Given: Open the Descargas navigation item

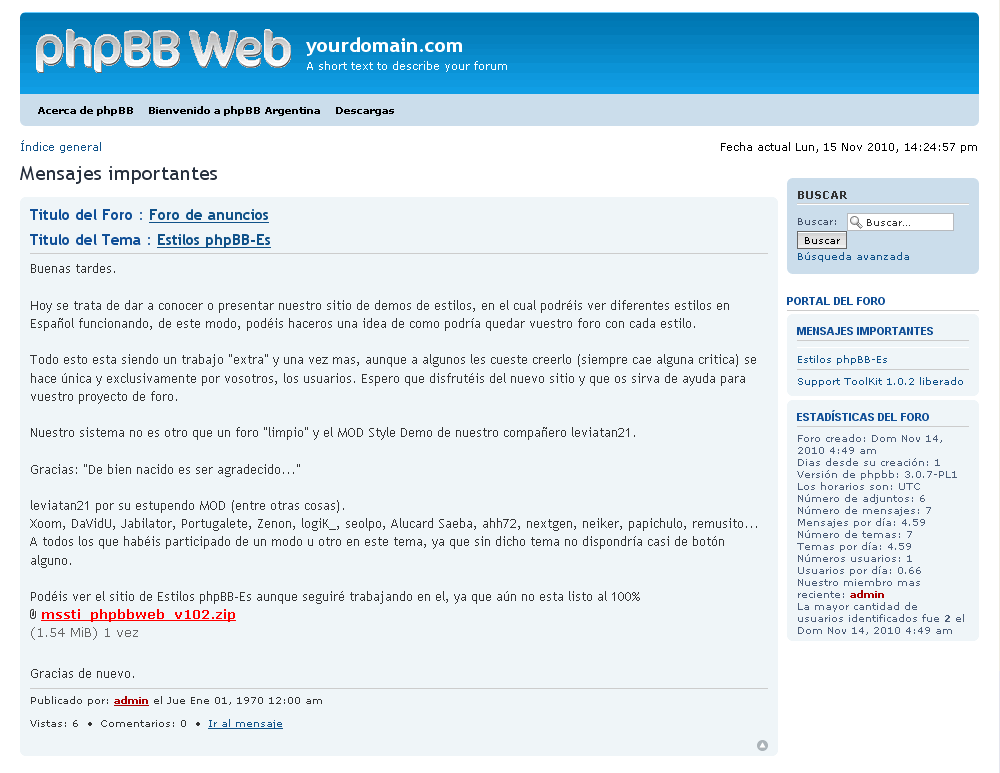Looking at the screenshot, I should pyautogui.click(x=364, y=110).
